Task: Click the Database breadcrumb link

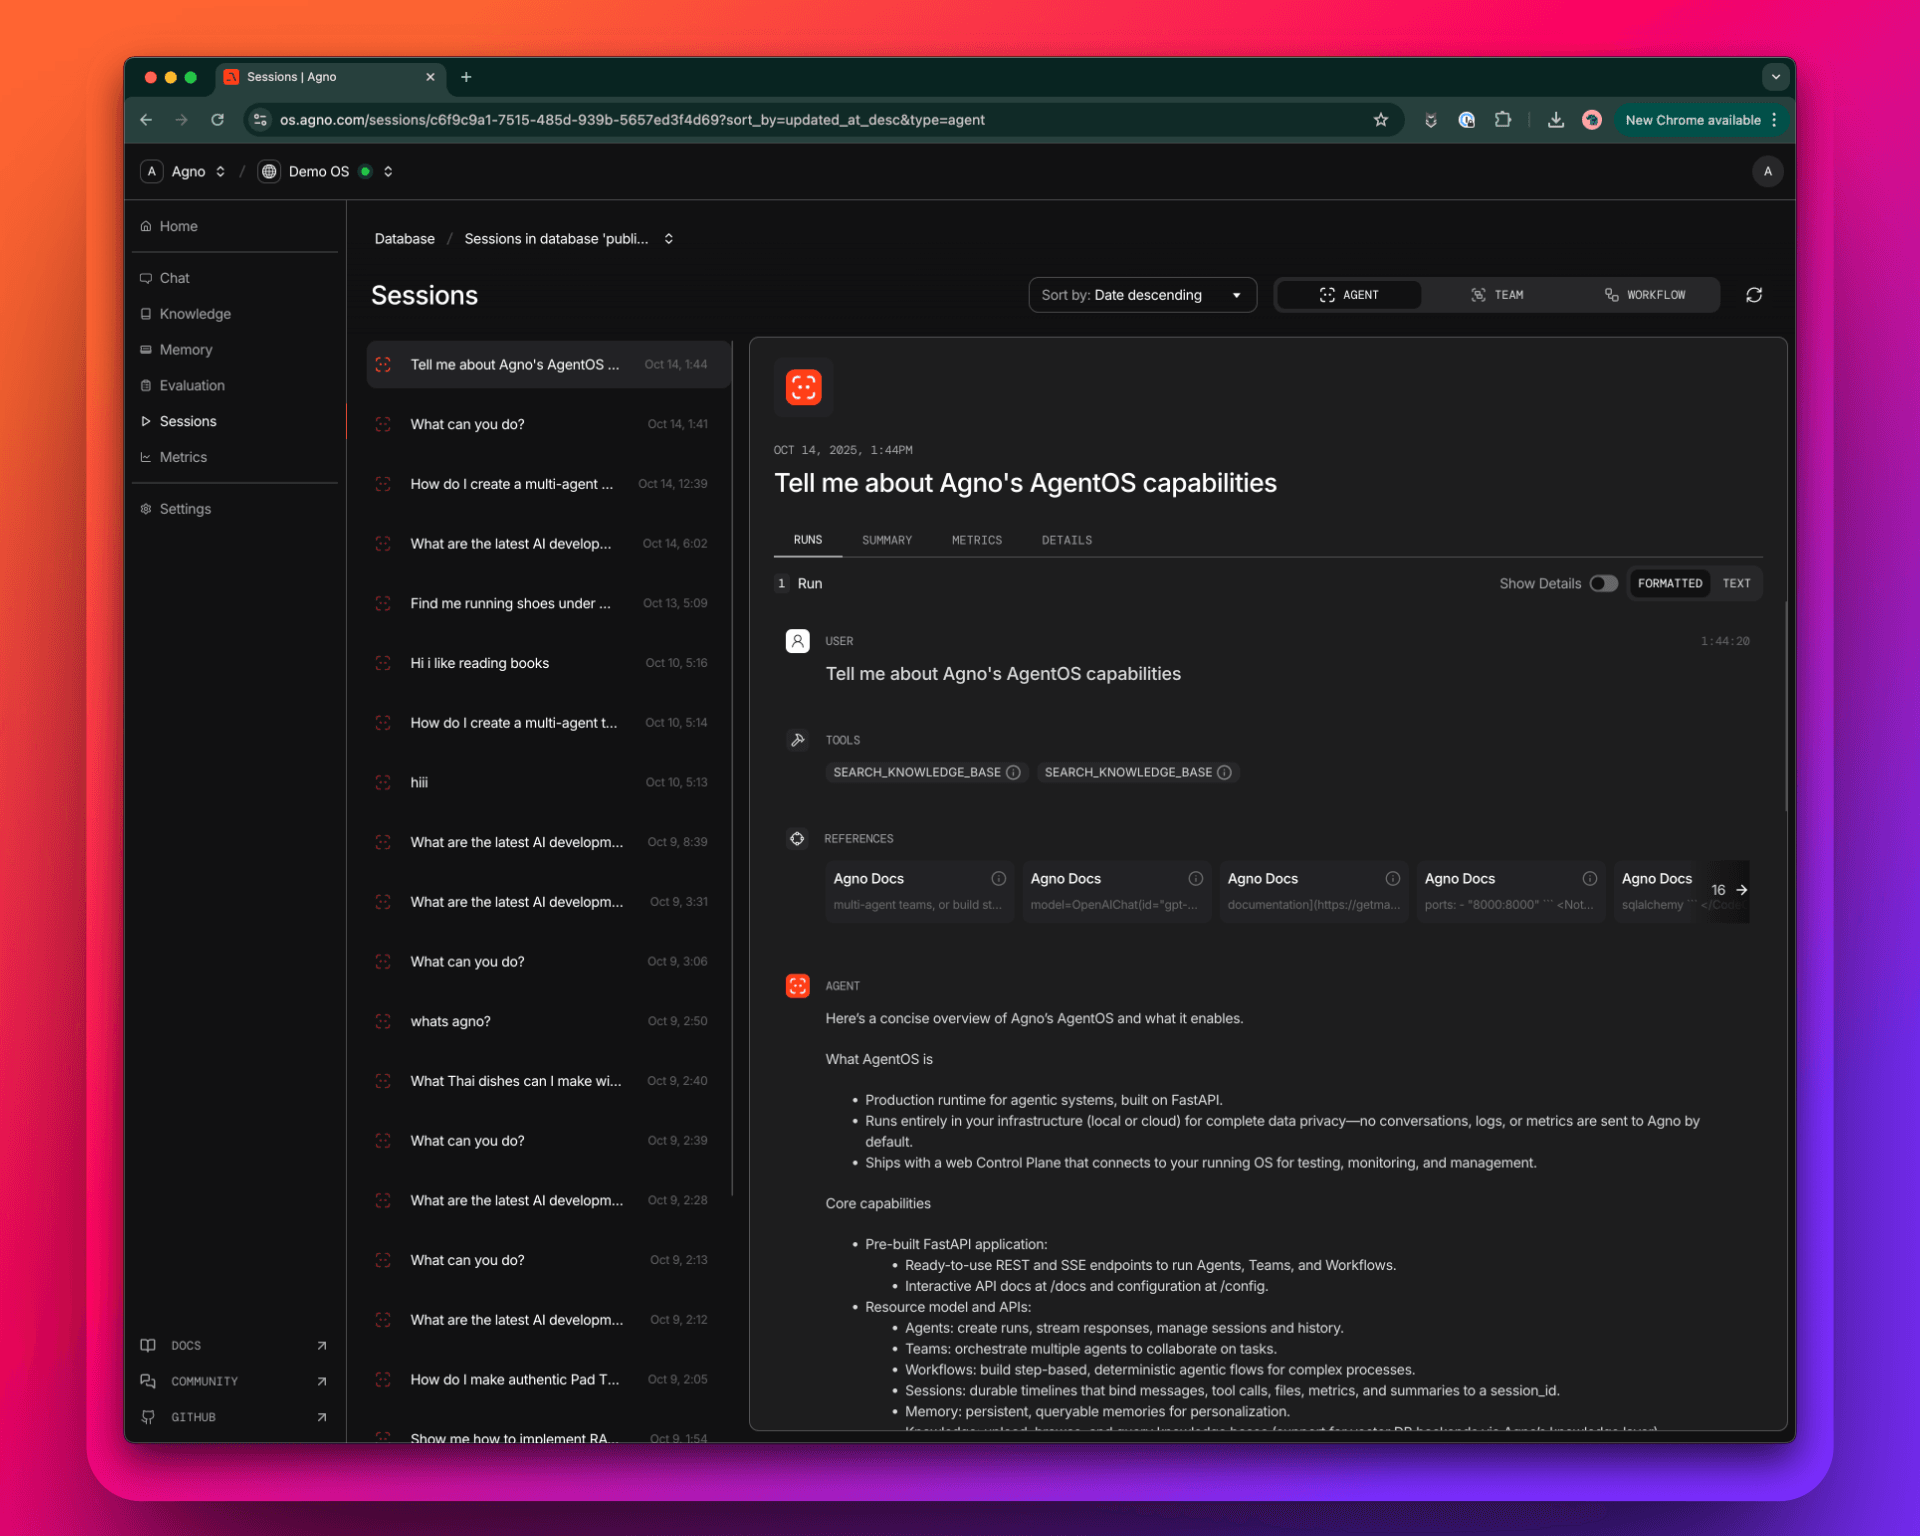Action: coord(404,239)
